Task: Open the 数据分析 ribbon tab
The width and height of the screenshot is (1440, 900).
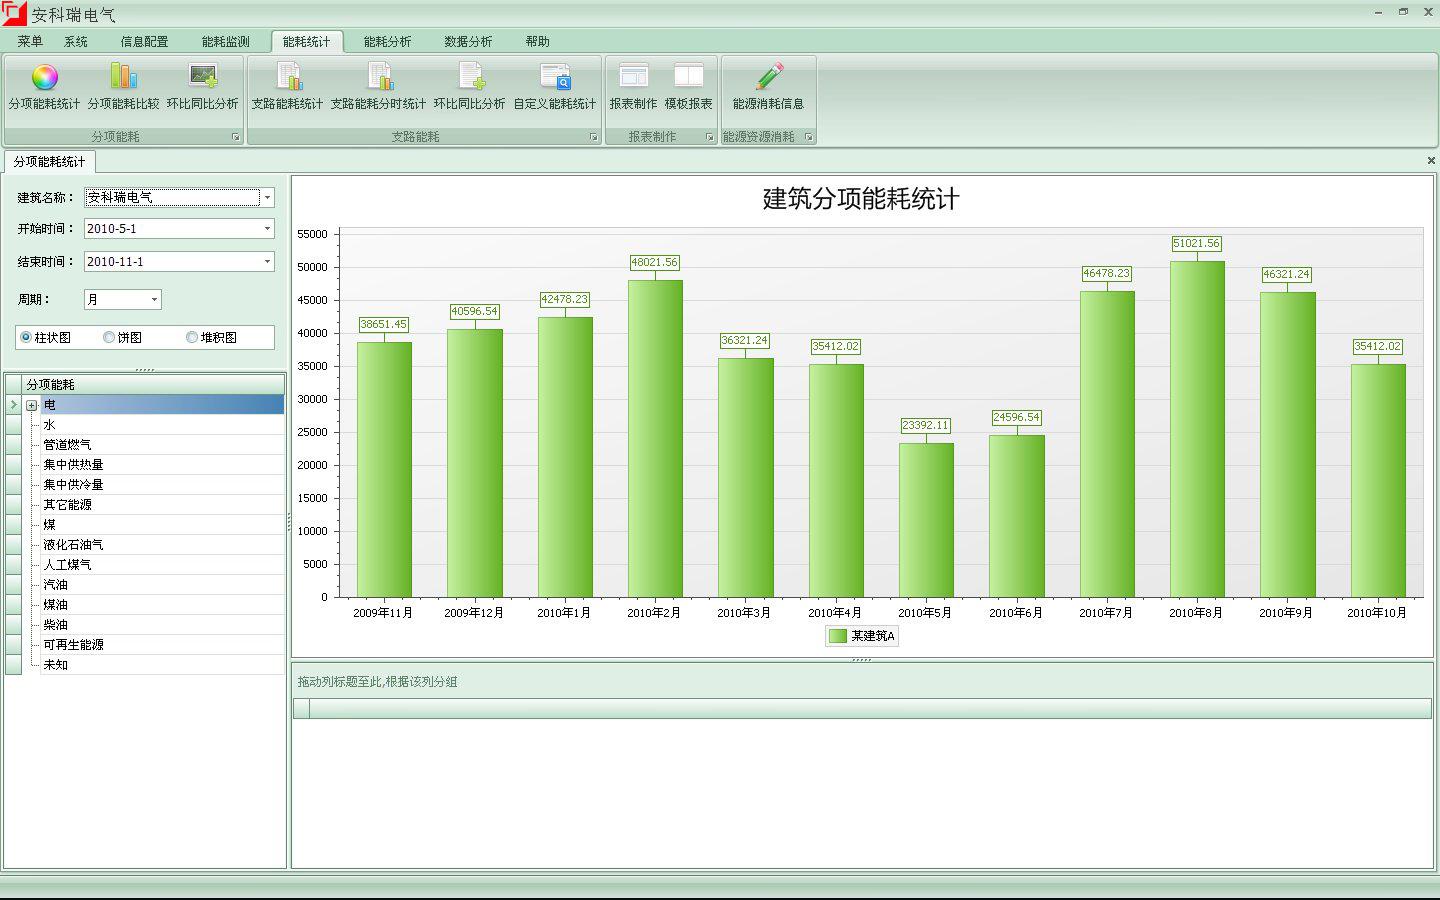Action: point(468,41)
